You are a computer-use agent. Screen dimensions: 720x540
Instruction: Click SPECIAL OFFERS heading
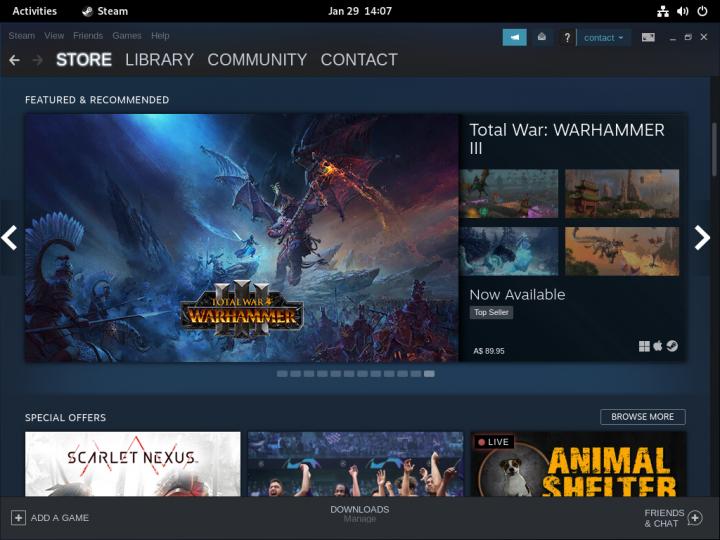[x=65, y=417]
